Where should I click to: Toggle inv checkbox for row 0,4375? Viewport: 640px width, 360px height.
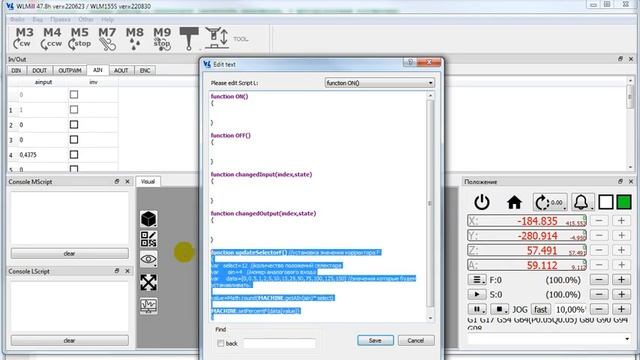click(x=74, y=155)
